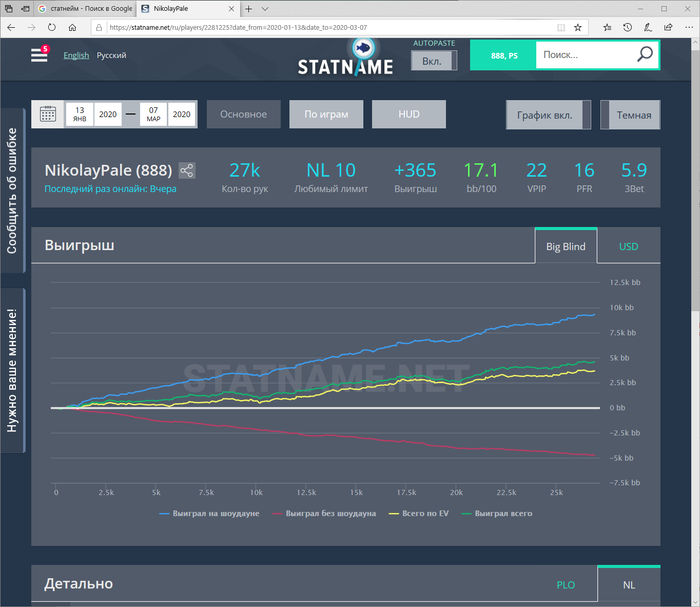Select the Big Blind chart tab
Viewport: 700px width, 607px height.
click(566, 246)
